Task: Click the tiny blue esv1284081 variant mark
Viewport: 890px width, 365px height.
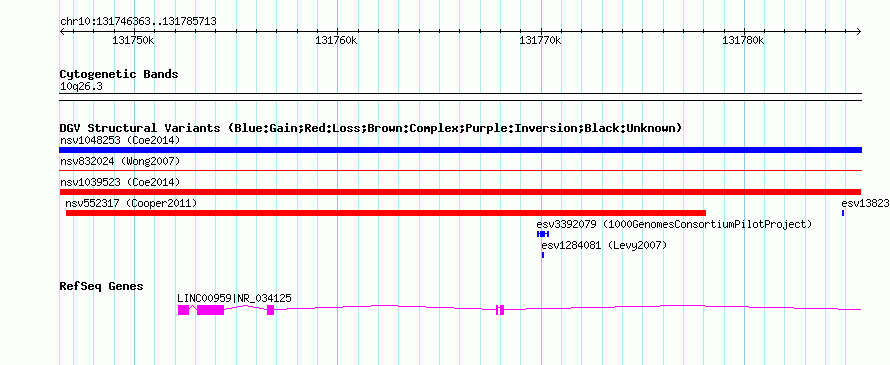Action: click(543, 255)
